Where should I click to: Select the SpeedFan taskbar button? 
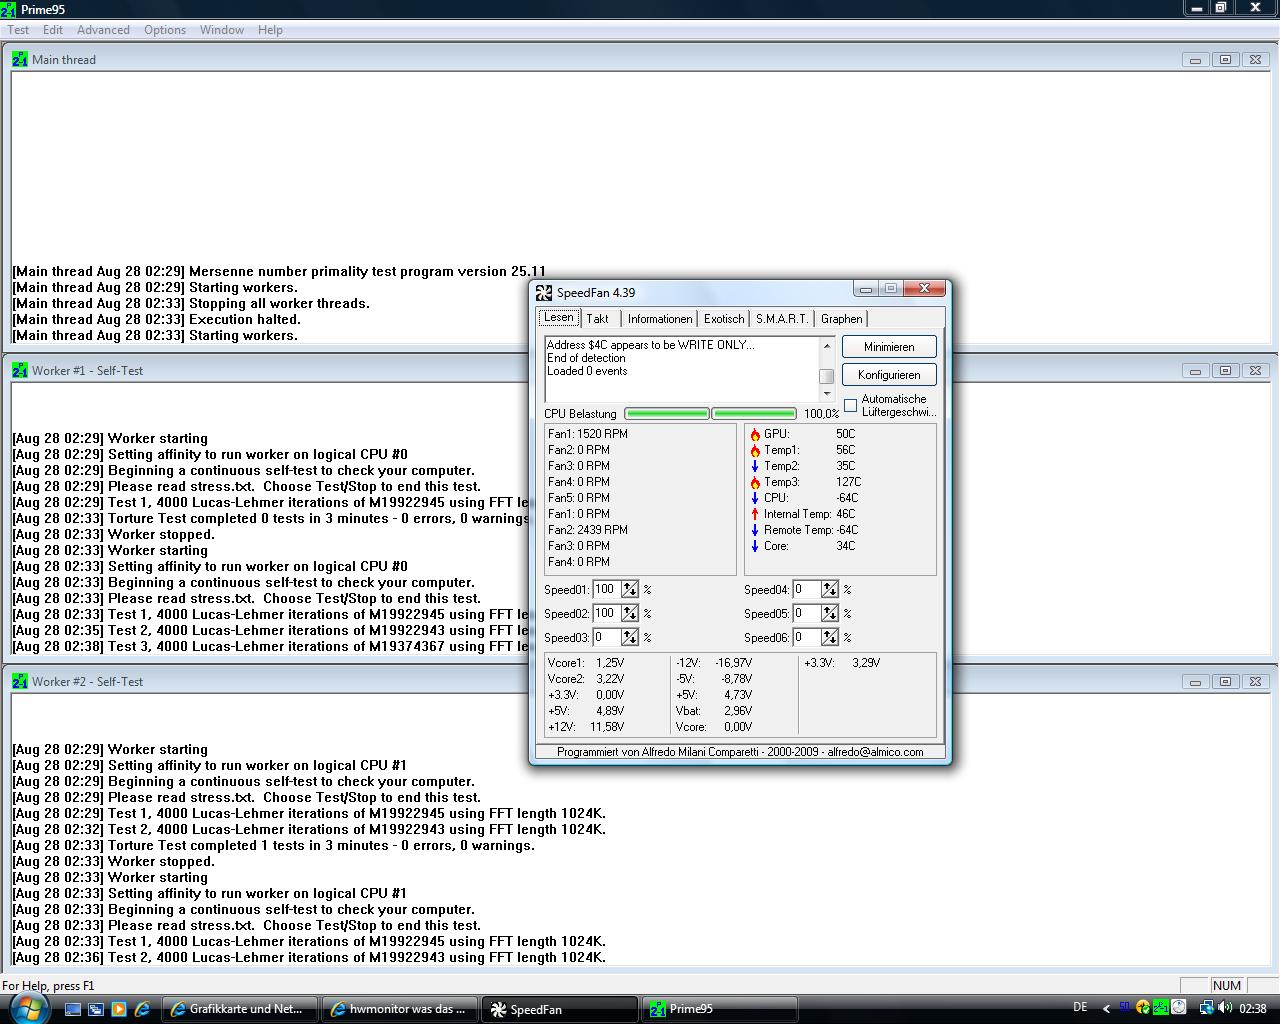click(x=560, y=1009)
